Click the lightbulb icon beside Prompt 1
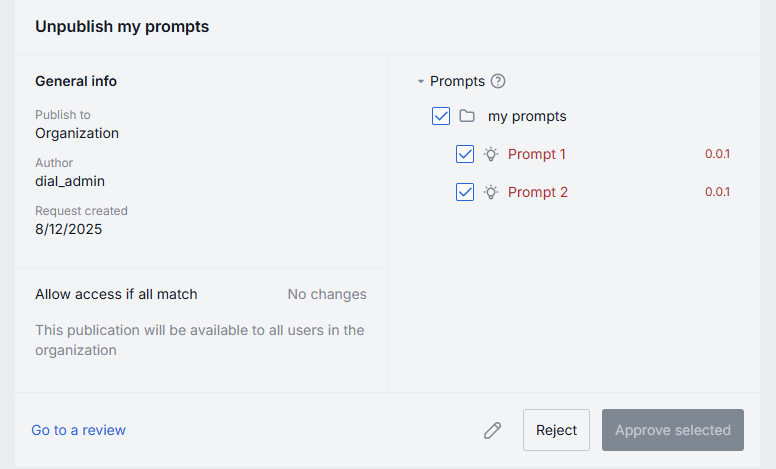Viewport: 776px width, 469px height. coord(491,154)
